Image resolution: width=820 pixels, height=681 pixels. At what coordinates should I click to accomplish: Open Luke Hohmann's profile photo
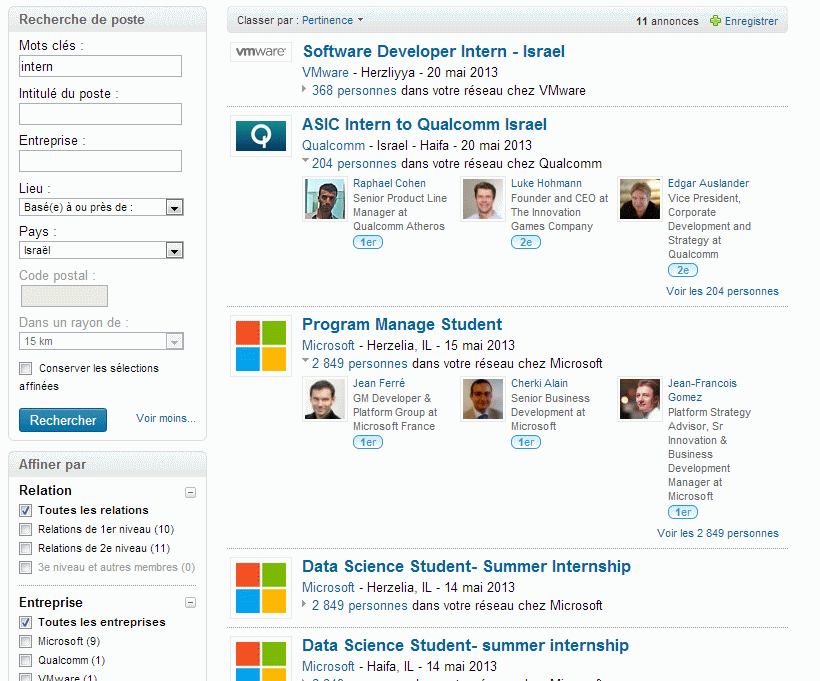pos(483,199)
